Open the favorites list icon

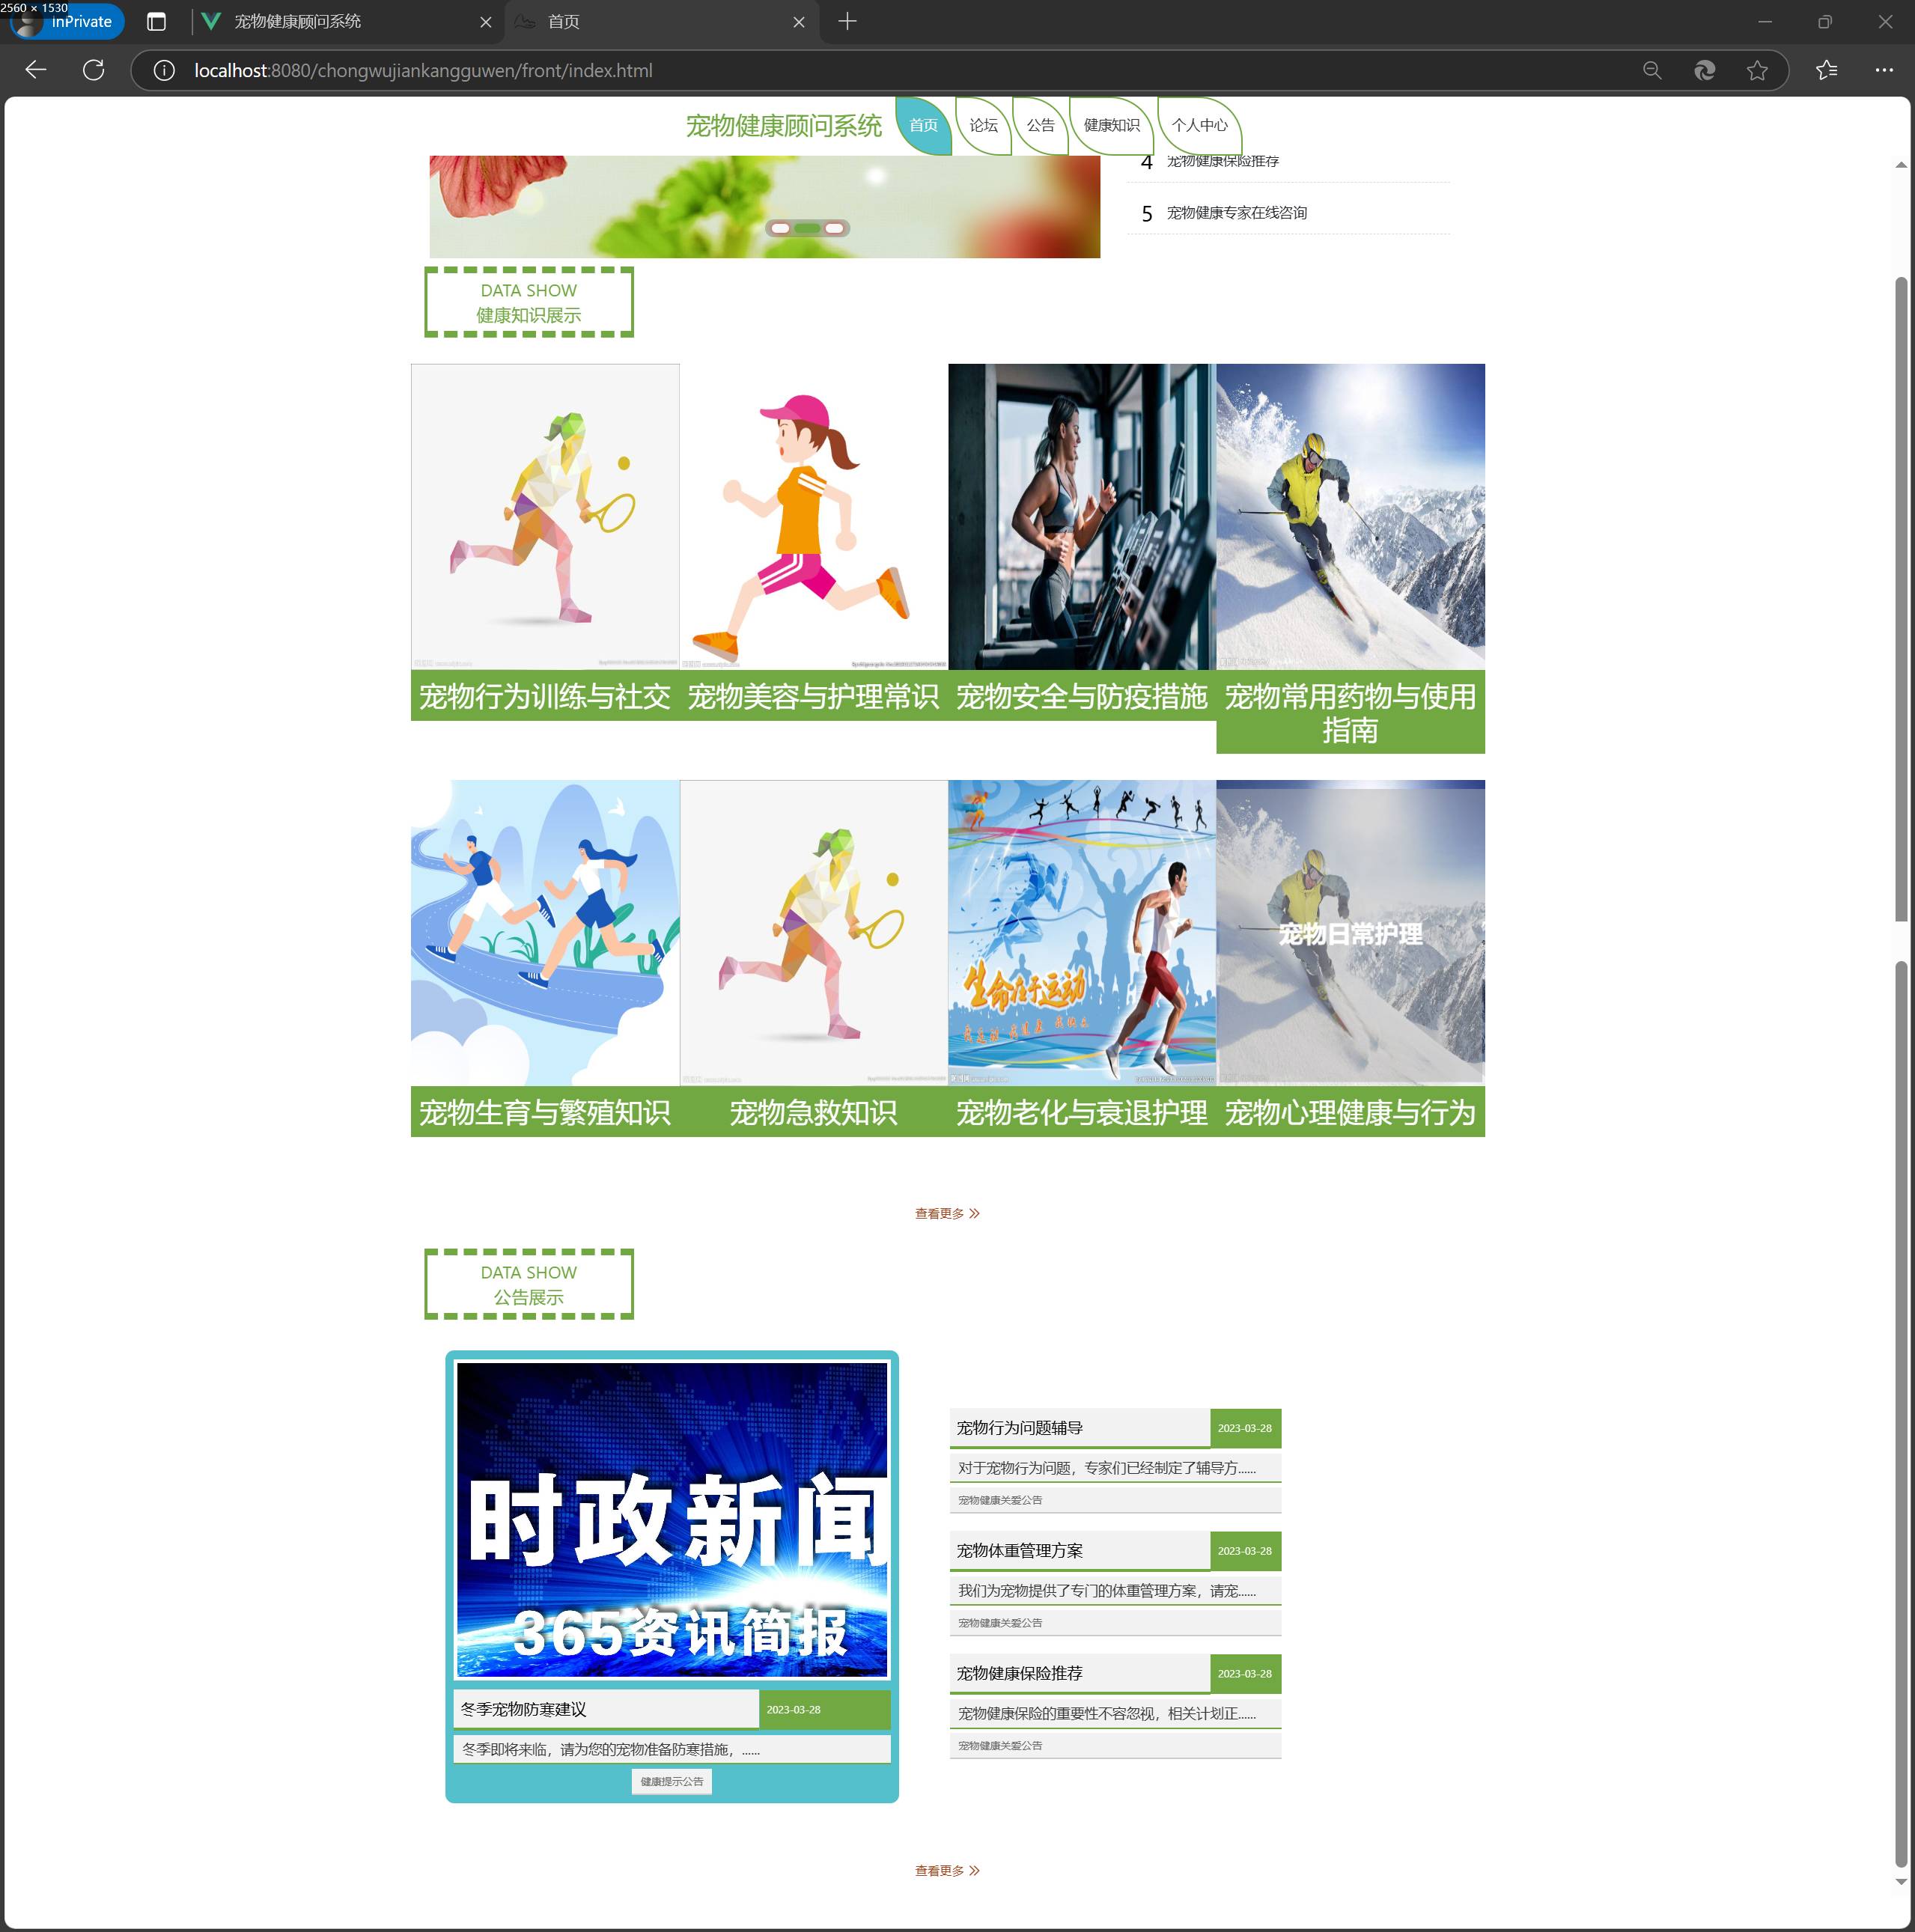click(1826, 70)
